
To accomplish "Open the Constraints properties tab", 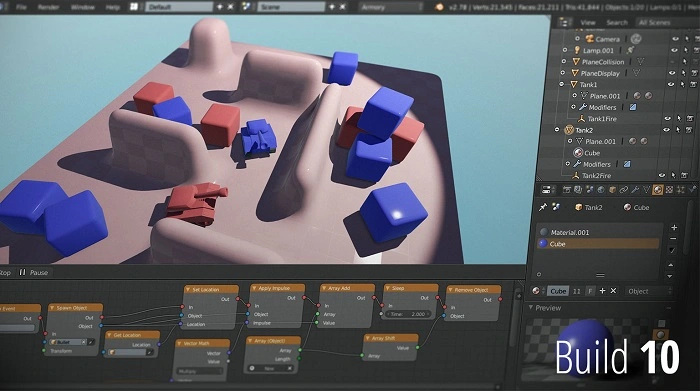I will point(624,190).
